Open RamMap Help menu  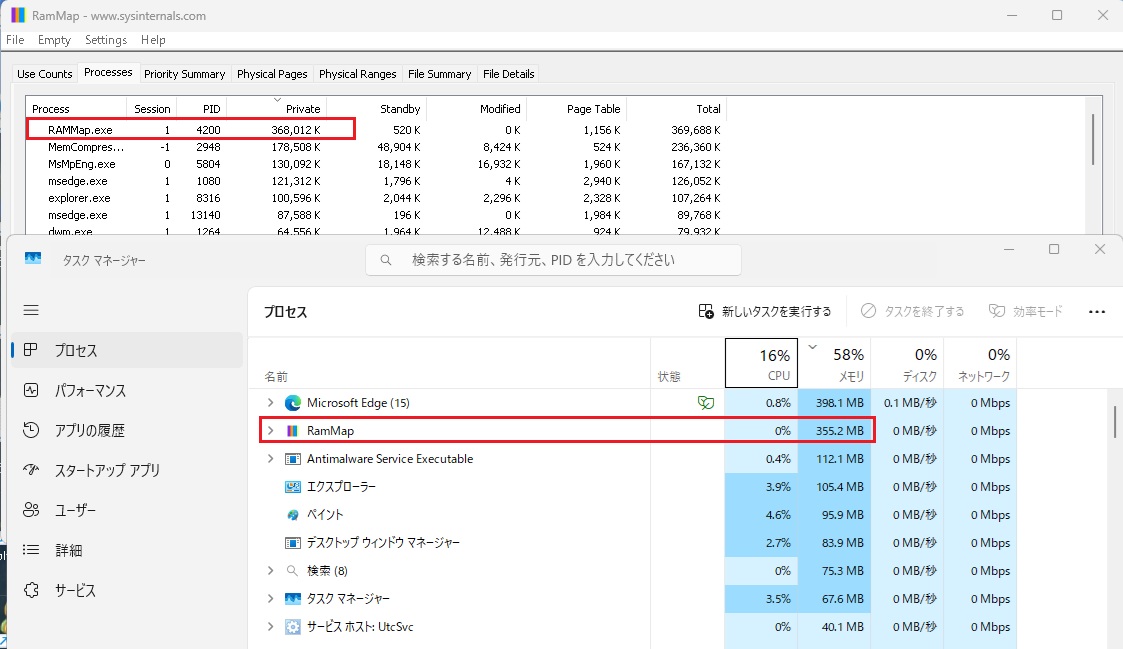[x=153, y=40]
